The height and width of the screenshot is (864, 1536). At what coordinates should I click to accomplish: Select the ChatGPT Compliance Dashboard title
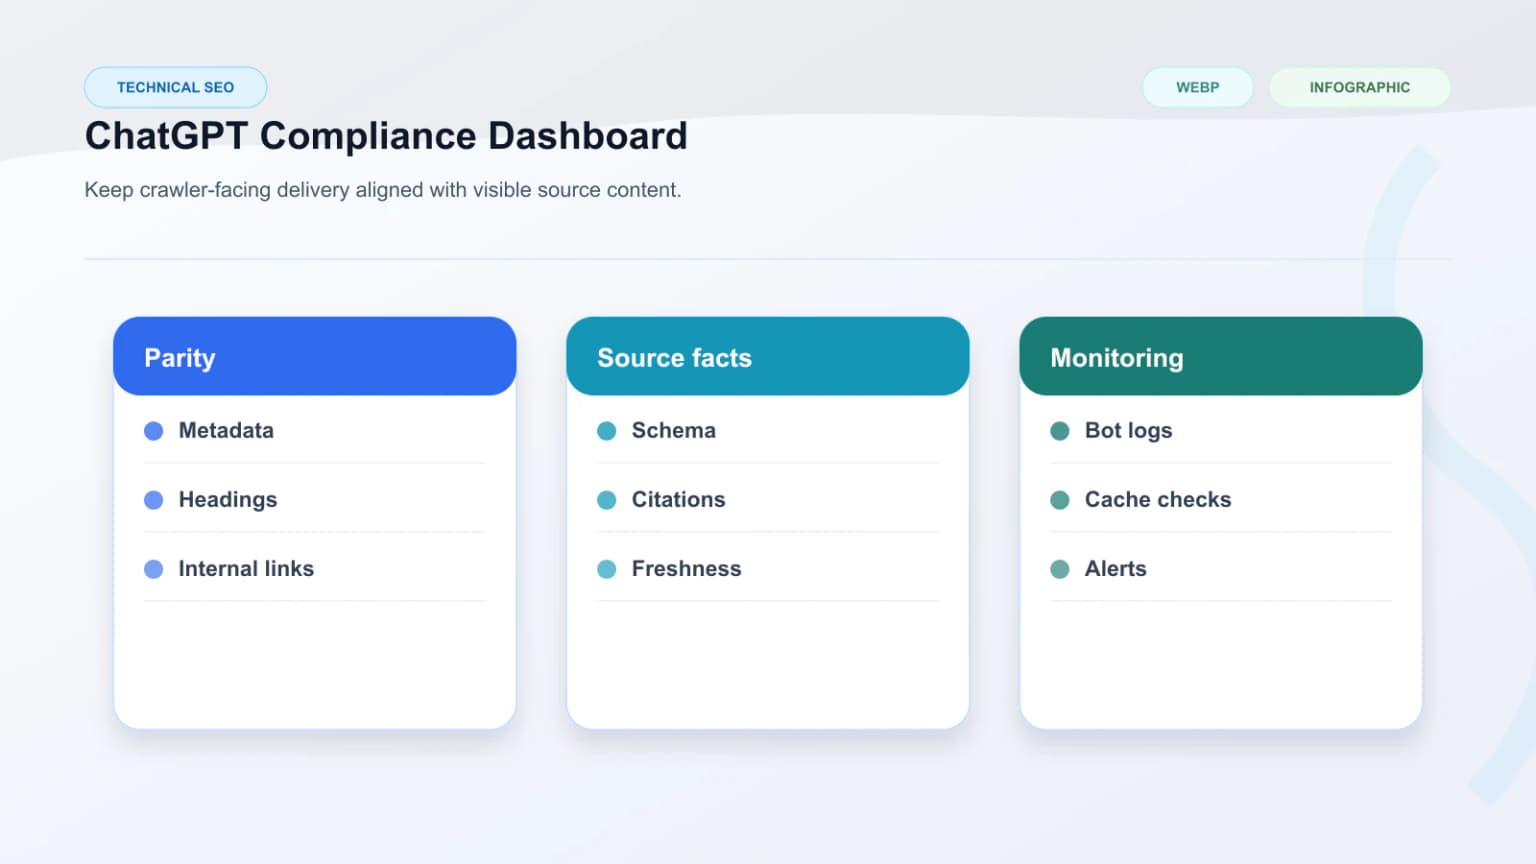click(x=386, y=136)
